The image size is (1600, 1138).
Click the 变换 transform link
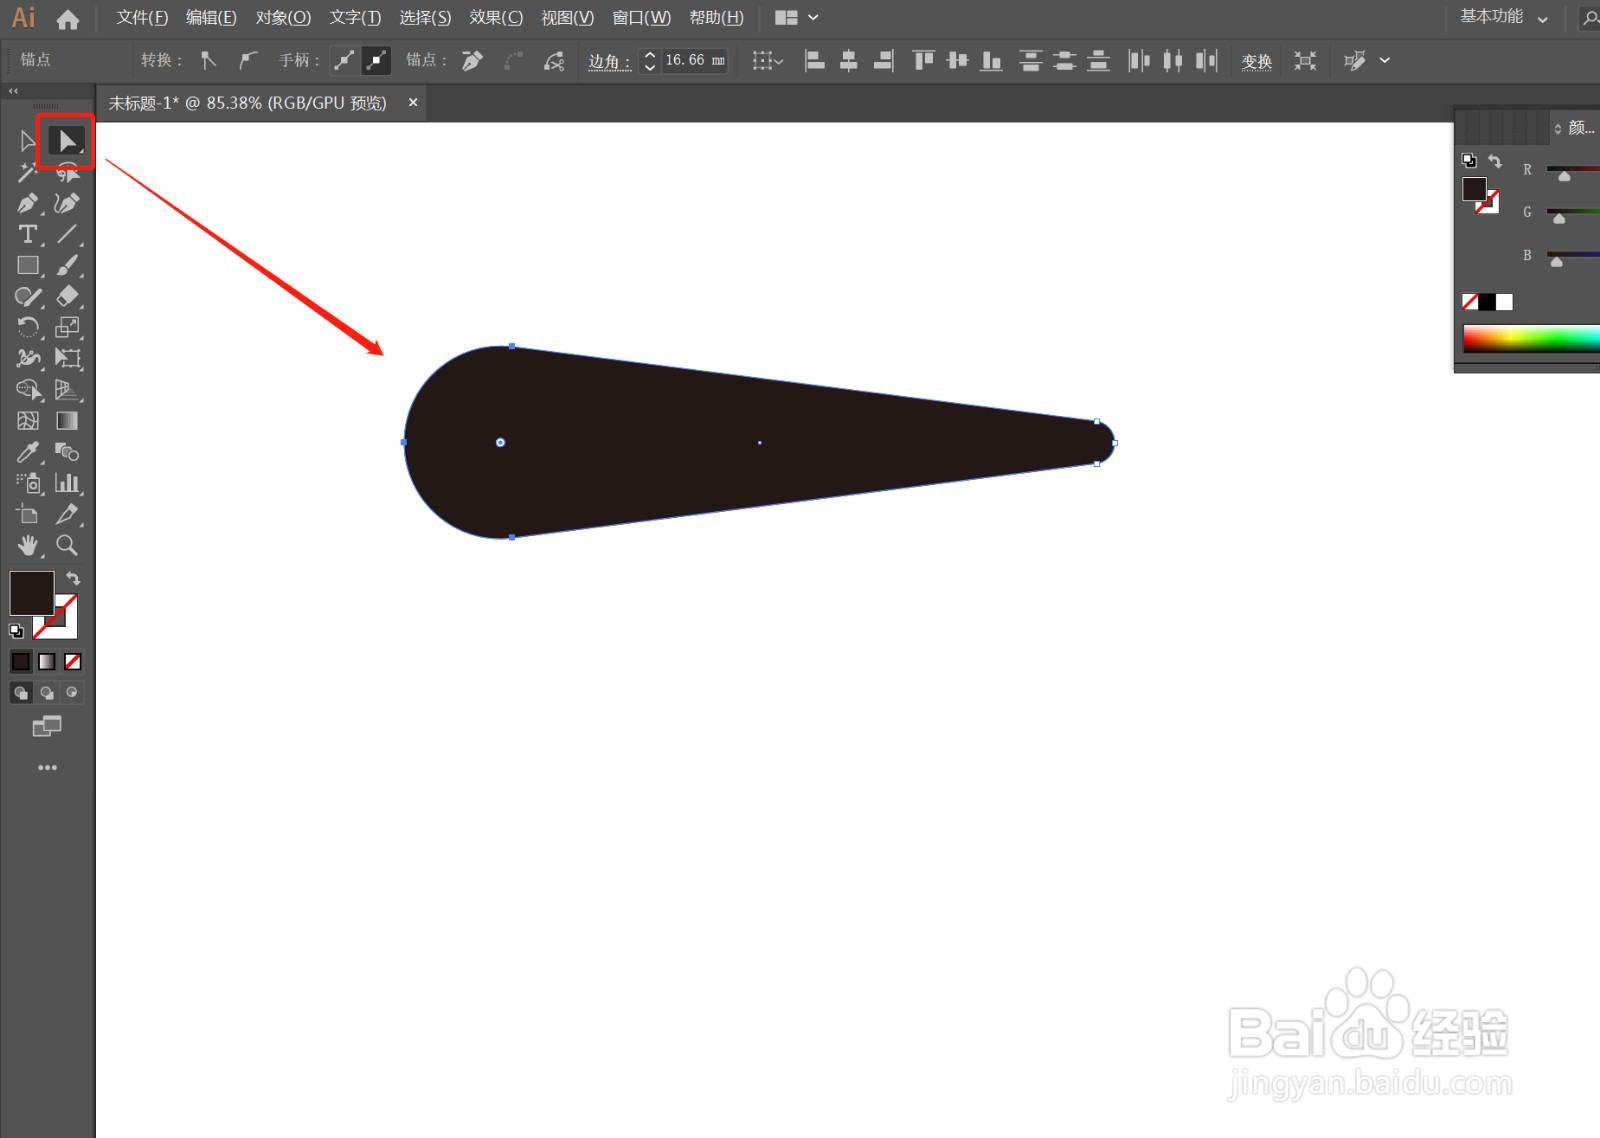[x=1257, y=62]
